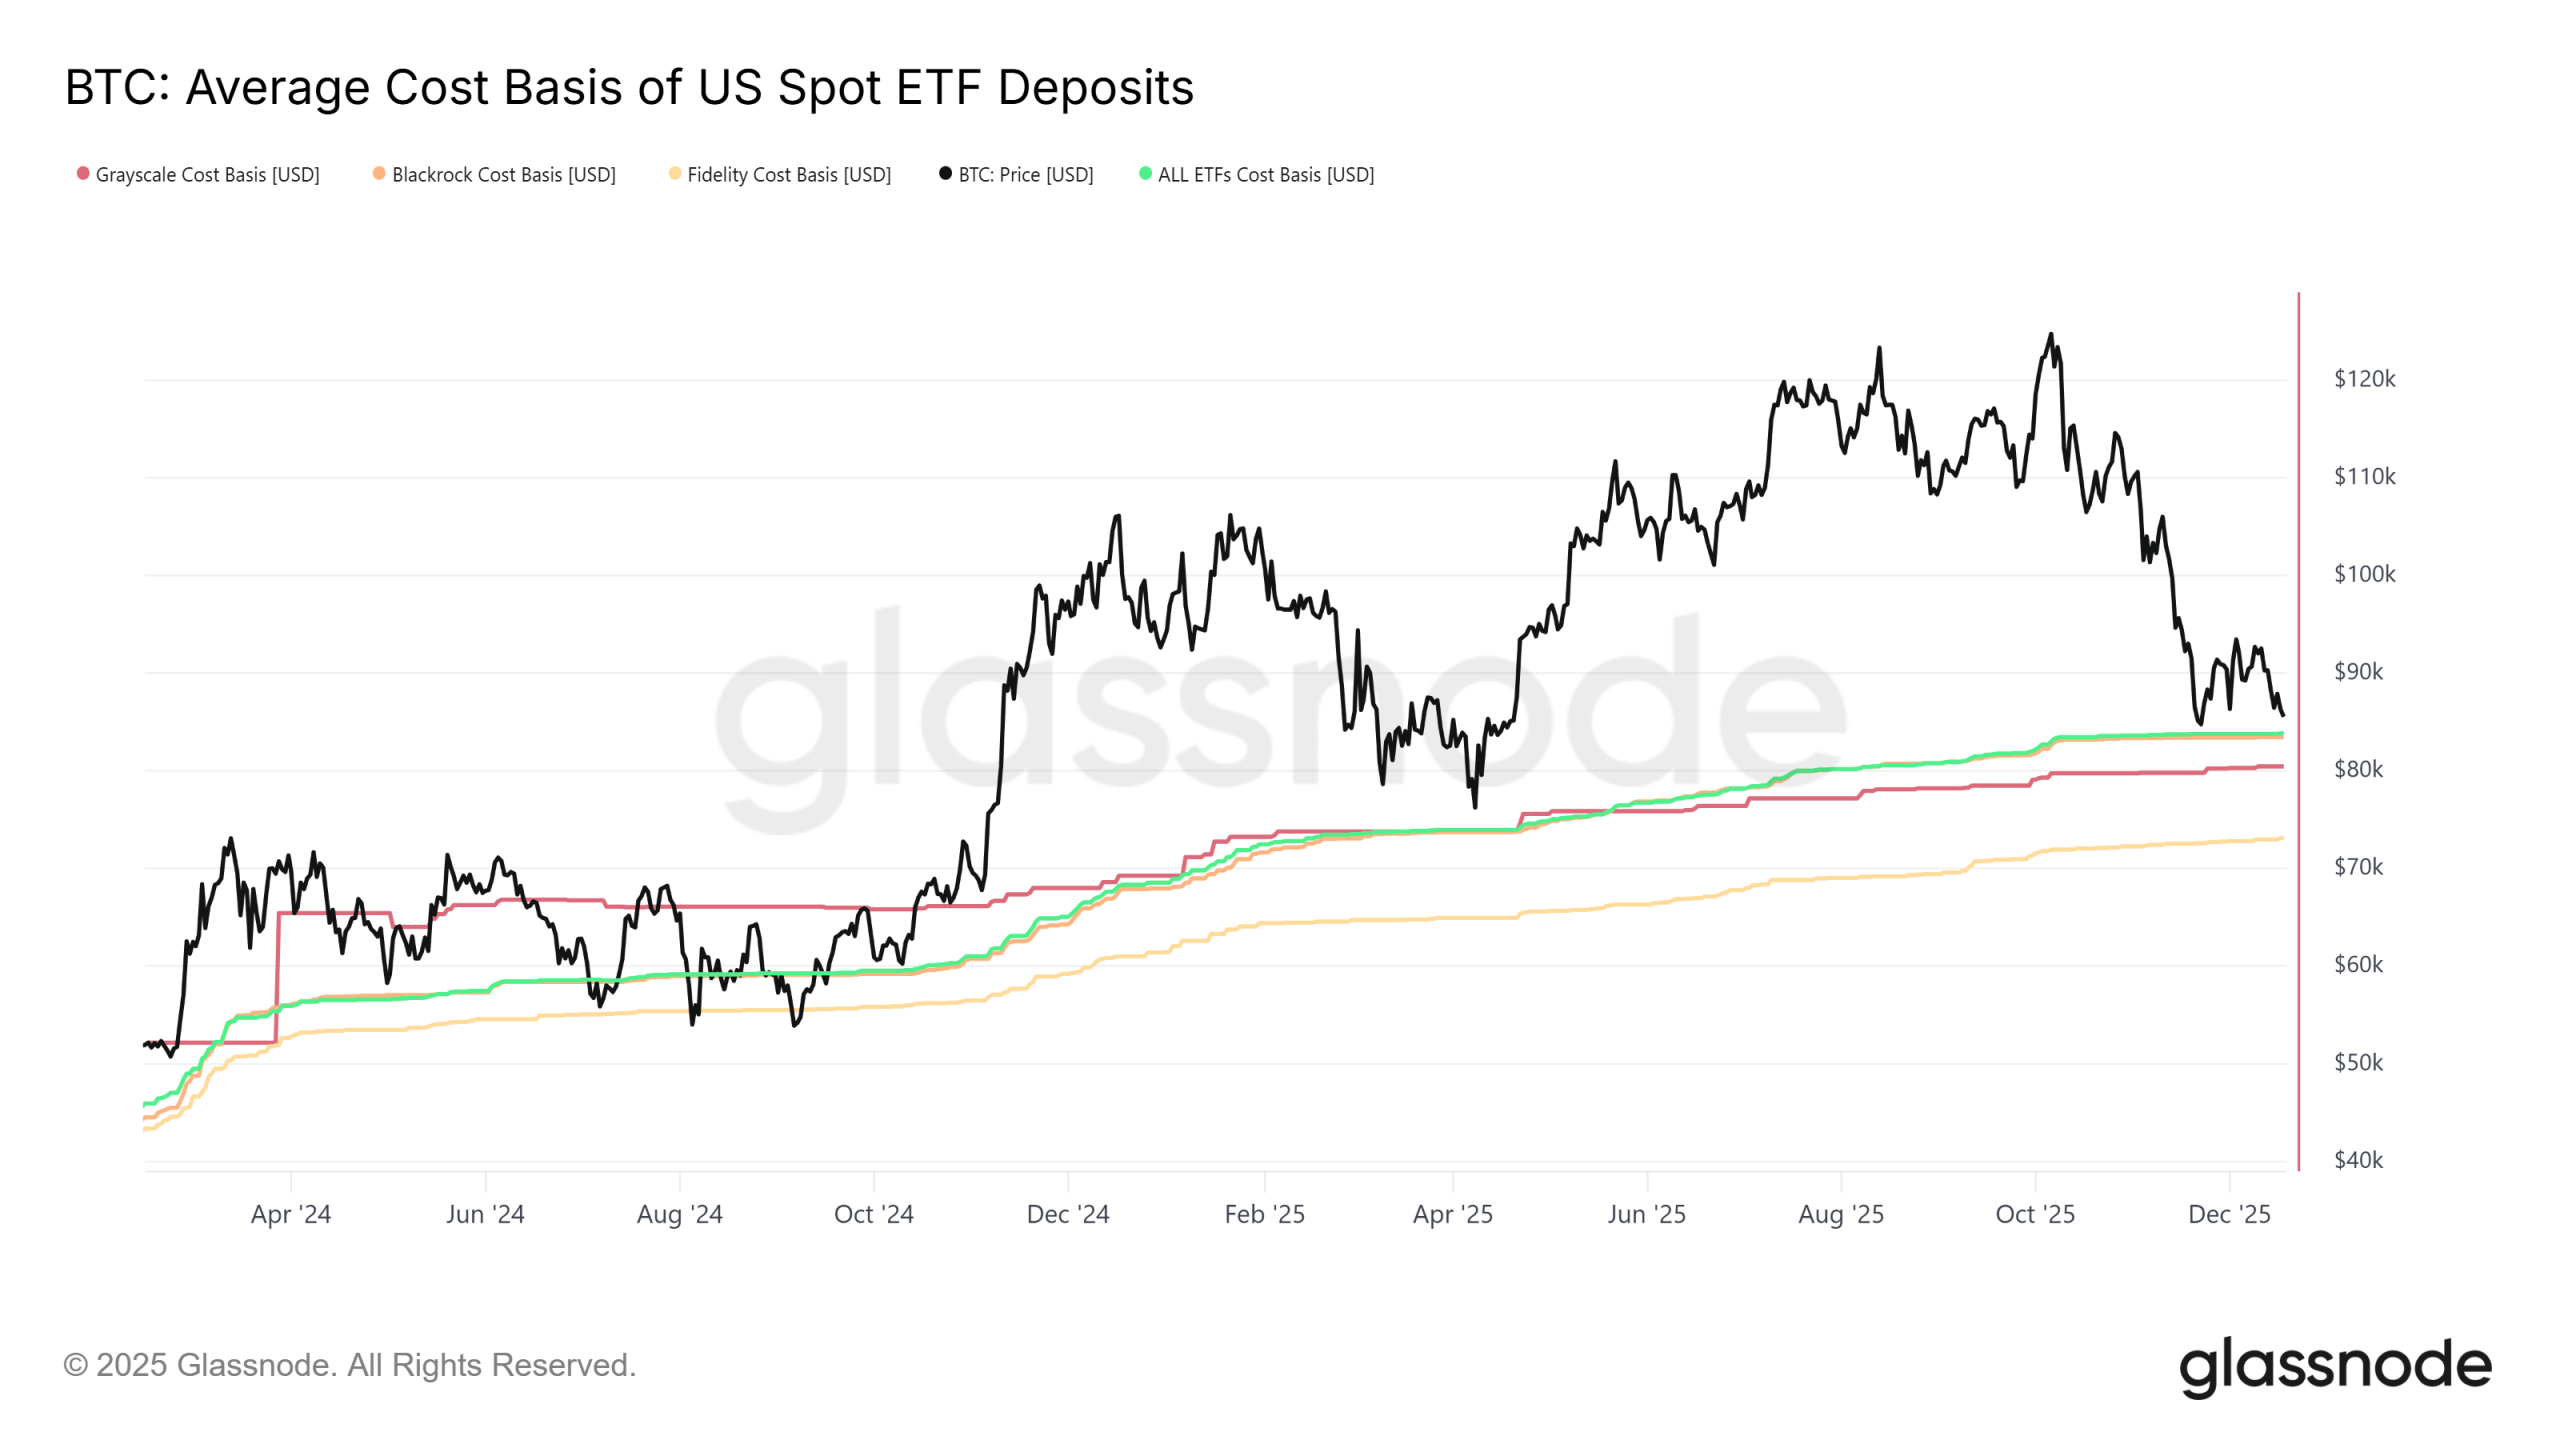The width and height of the screenshot is (2560, 1440).
Task: Click the Fidelity yellow legend dot
Action: (675, 174)
